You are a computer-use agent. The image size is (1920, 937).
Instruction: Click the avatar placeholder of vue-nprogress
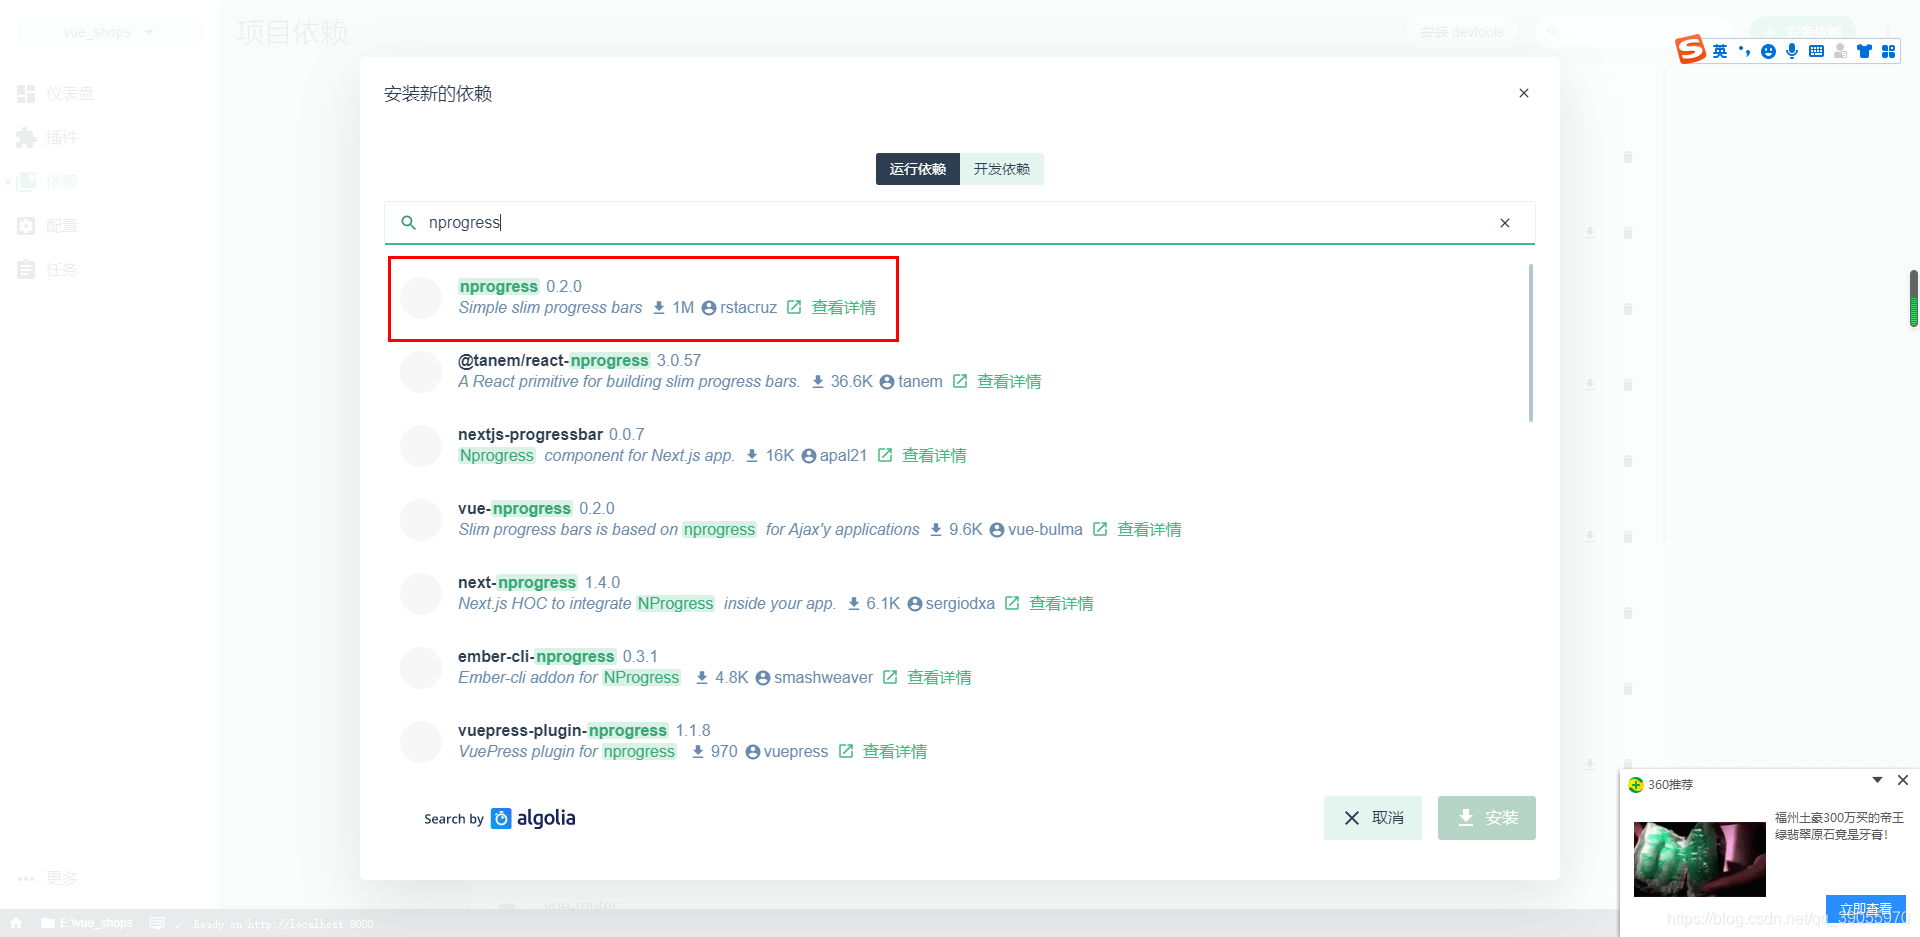point(421,520)
